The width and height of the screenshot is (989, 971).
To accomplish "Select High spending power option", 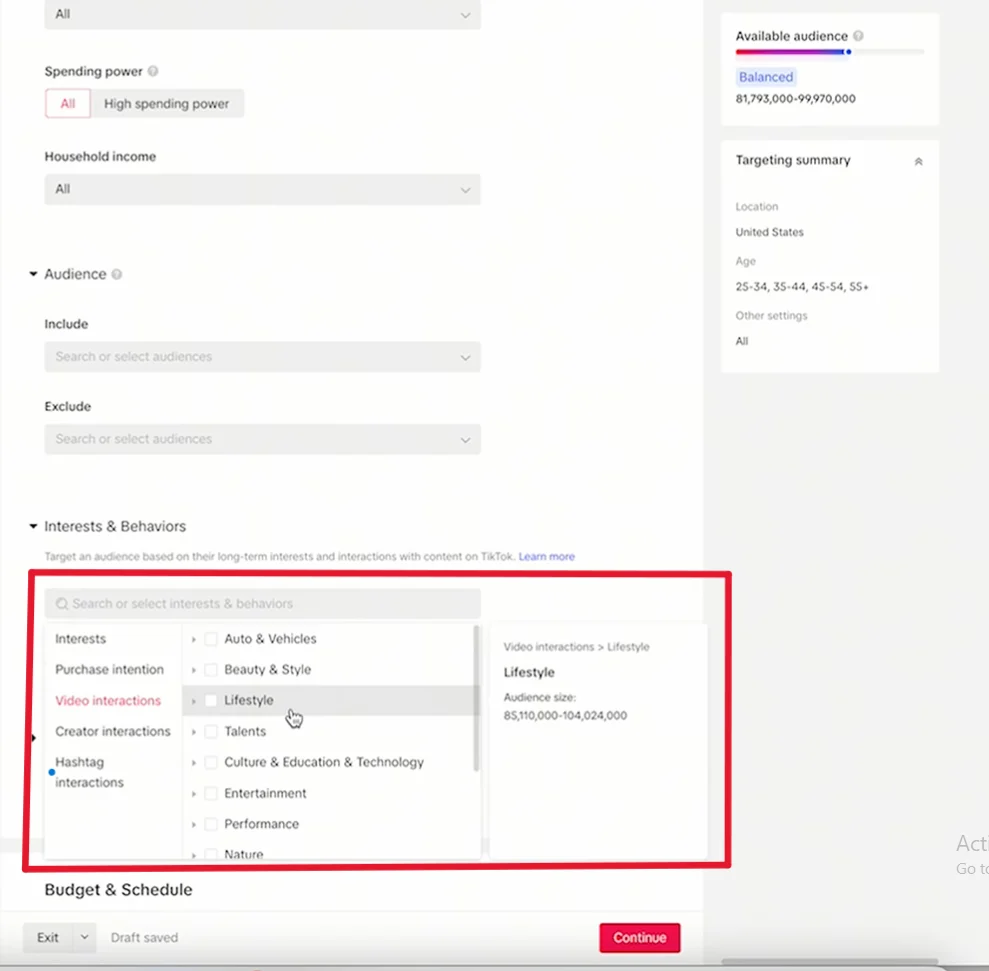I will [167, 103].
